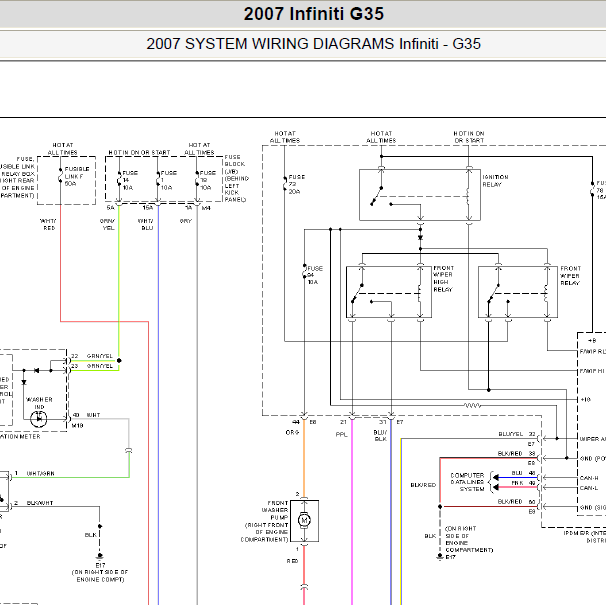Image resolution: width=606 pixels, height=605 pixels.
Task: Click the "(ON RIGHT SIDE OF ENGINE COMPARTMENT)" note
Action: 469,539
